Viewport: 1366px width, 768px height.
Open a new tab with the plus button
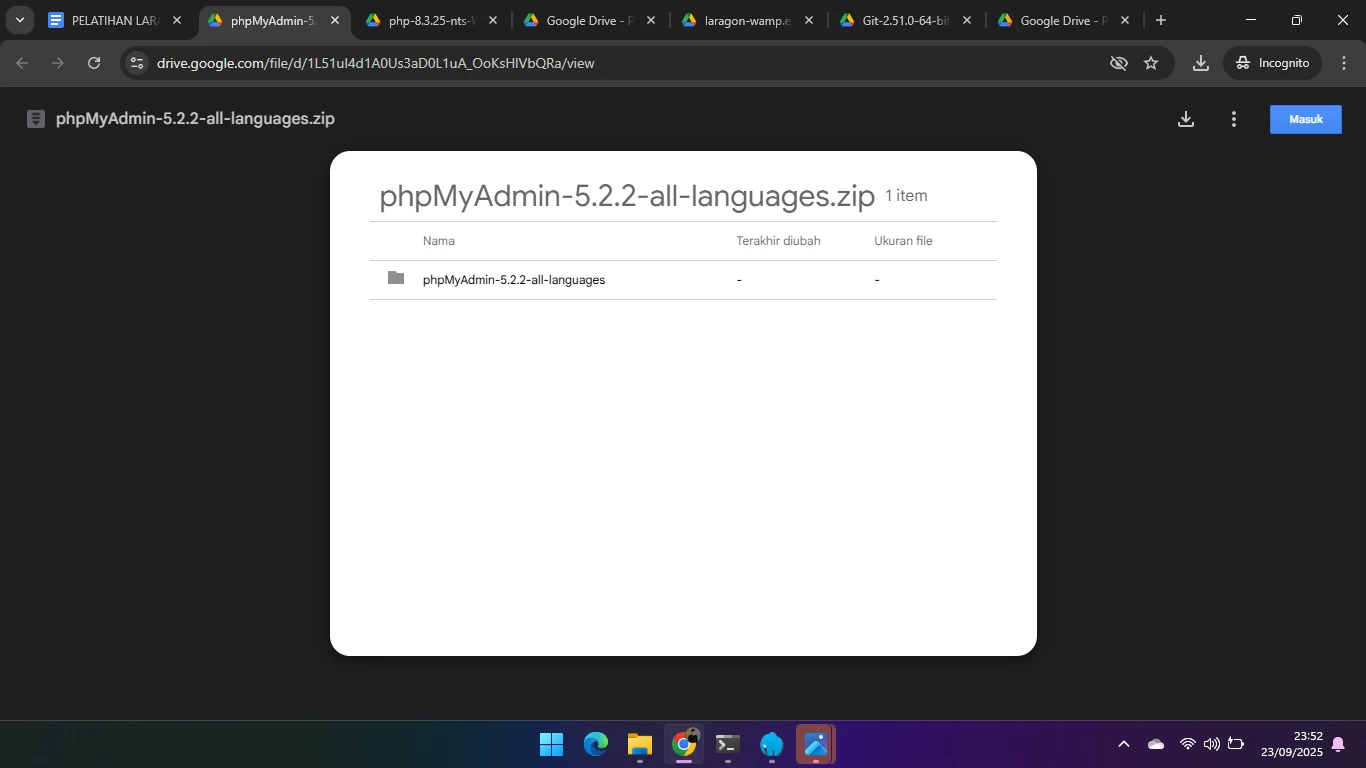pyautogui.click(x=1160, y=20)
